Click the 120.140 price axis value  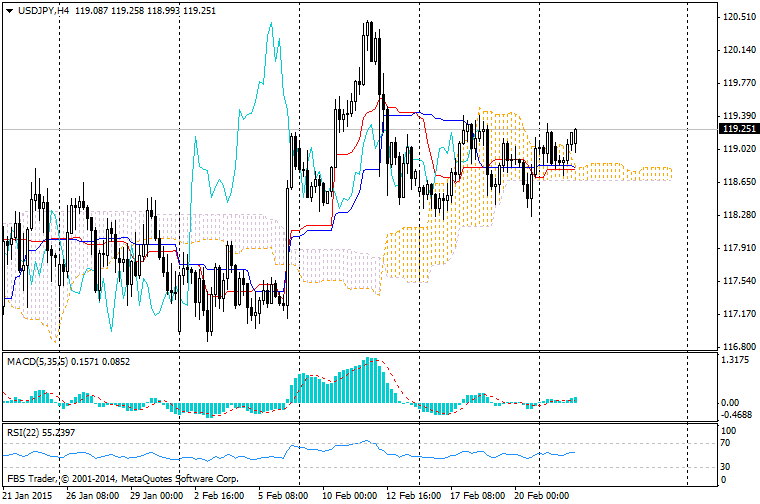739,50
